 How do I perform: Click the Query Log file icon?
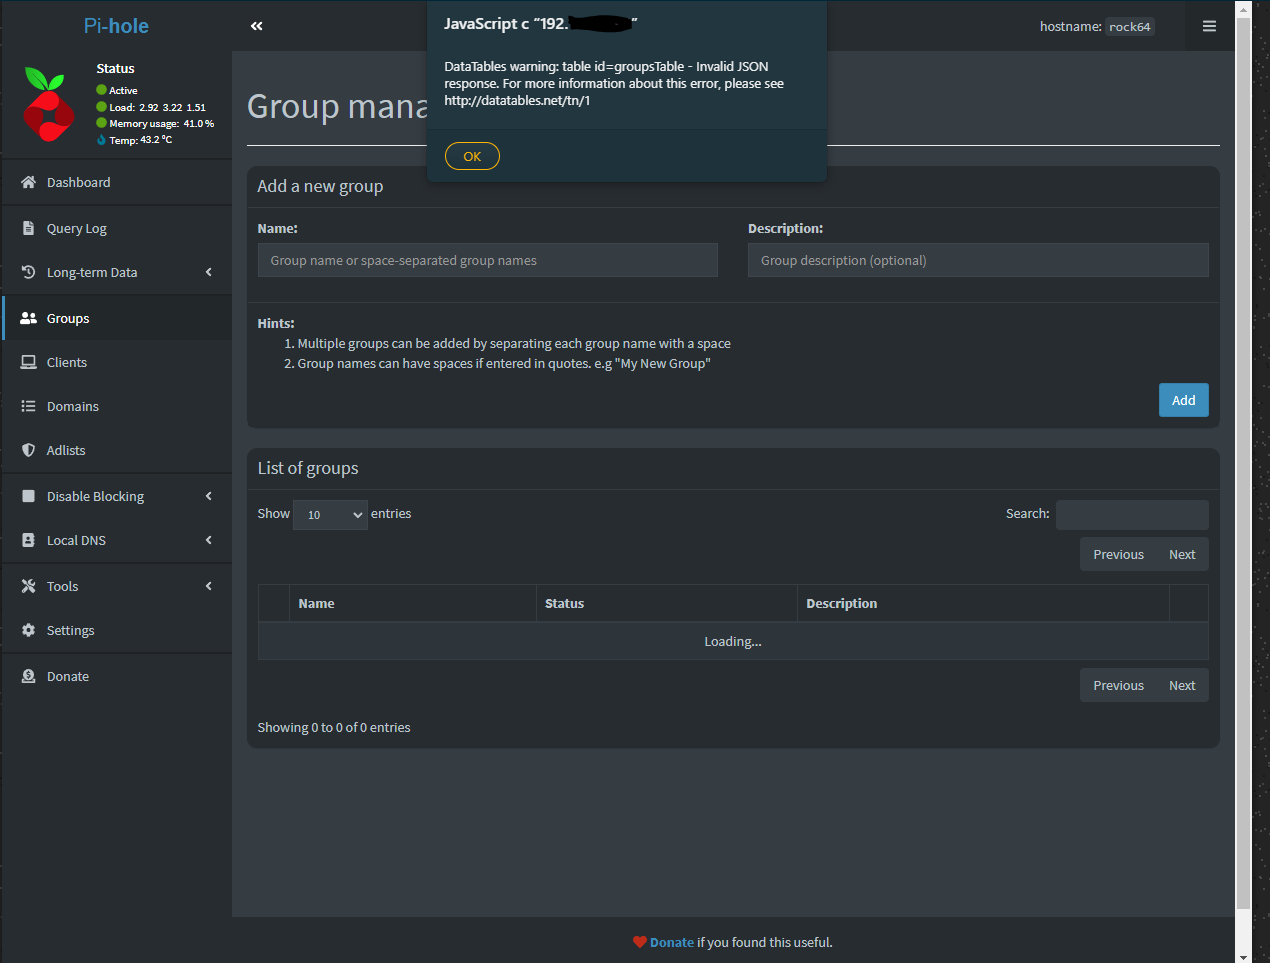pyautogui.click(x=28, y=228)
